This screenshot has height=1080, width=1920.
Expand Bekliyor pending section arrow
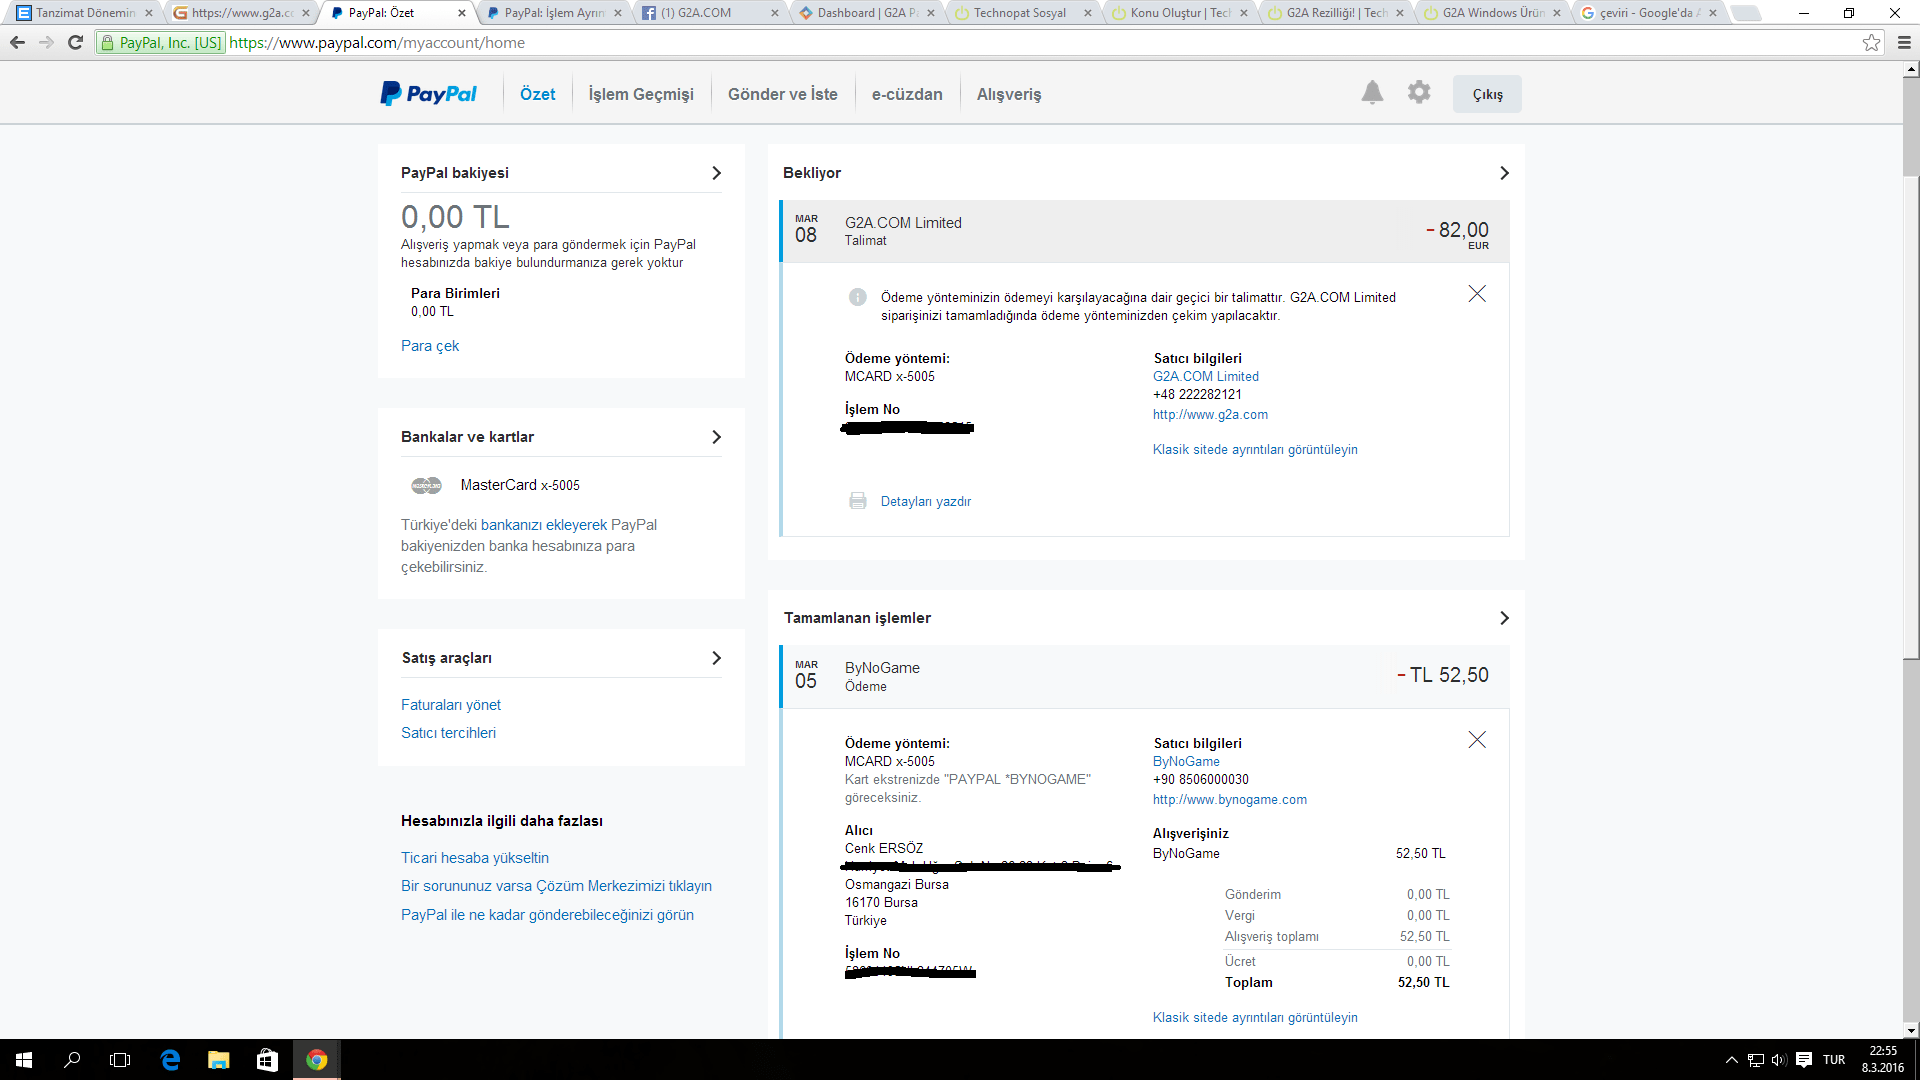(x=1504, y=173)
